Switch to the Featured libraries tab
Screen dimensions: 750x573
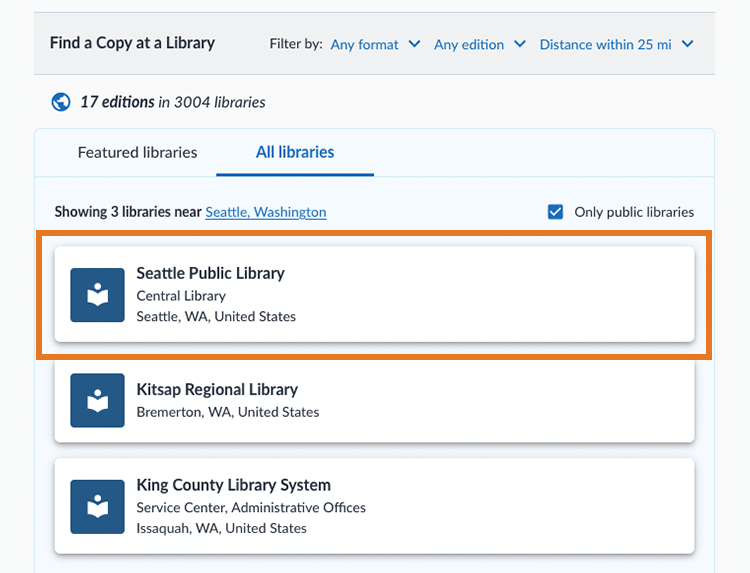pos(137,153)
